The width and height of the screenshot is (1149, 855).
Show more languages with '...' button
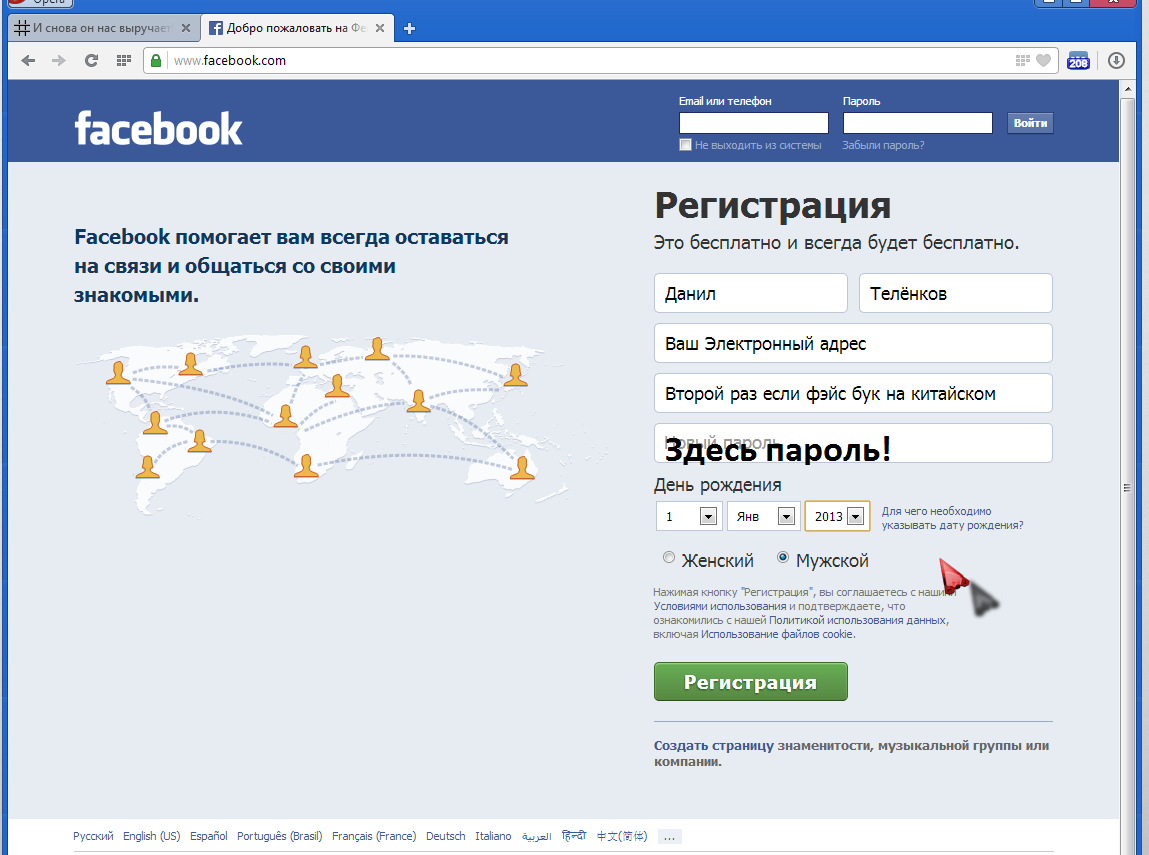[x=669, y=837]
